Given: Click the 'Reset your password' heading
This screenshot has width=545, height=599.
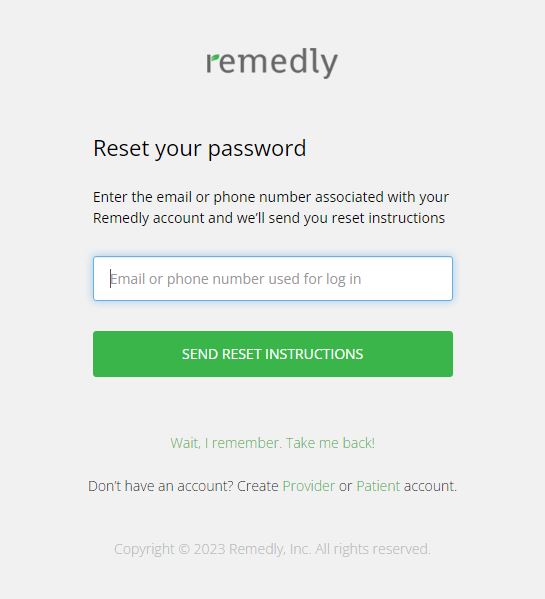Looking at the screenshot, I should pyautogui.click(x=200, y=148).
